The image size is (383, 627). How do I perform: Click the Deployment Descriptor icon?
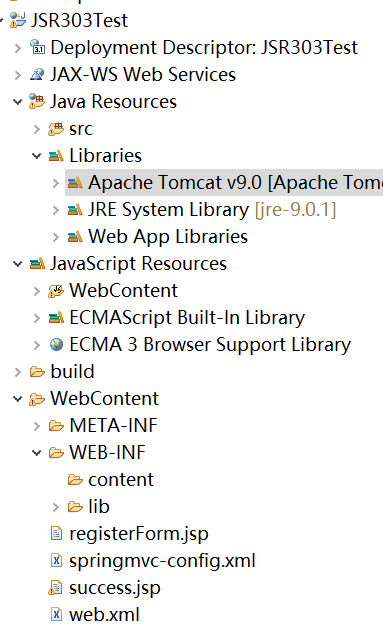coord(37,47)
